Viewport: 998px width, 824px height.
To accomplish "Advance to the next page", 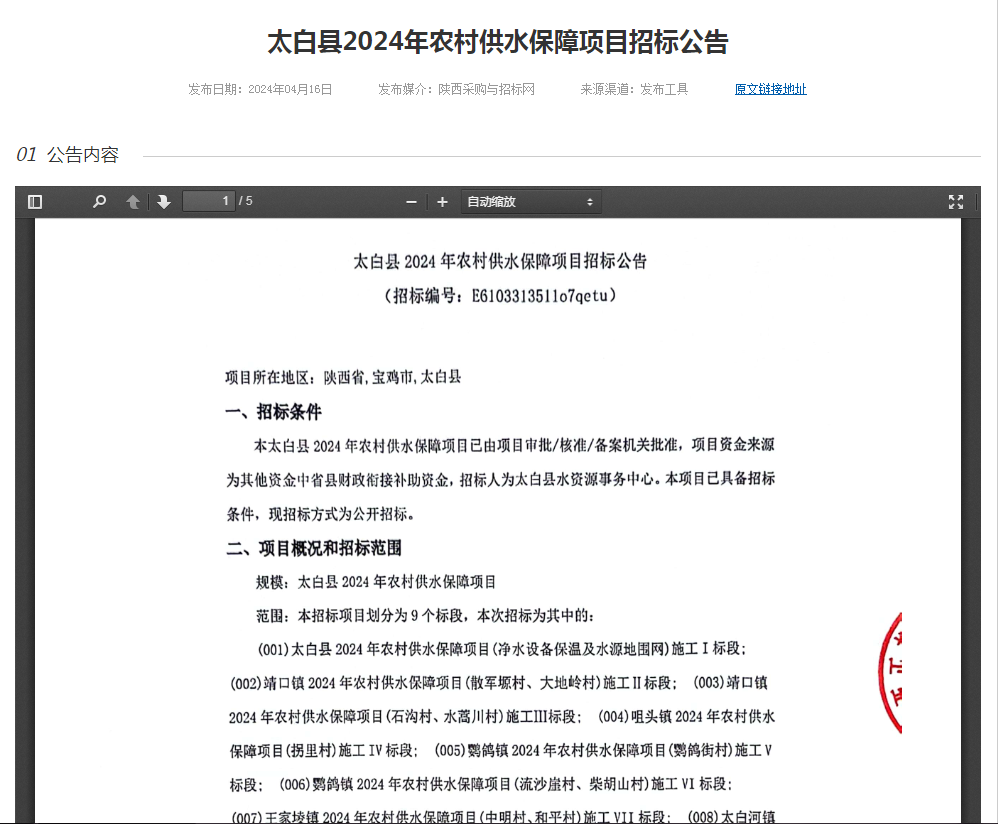I will (163, 201).
